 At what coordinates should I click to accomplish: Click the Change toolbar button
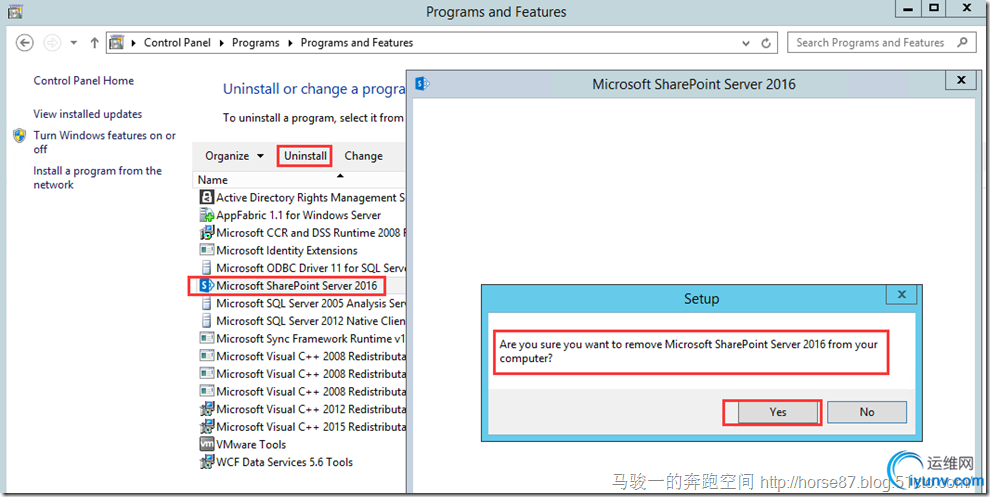[363, 156]
